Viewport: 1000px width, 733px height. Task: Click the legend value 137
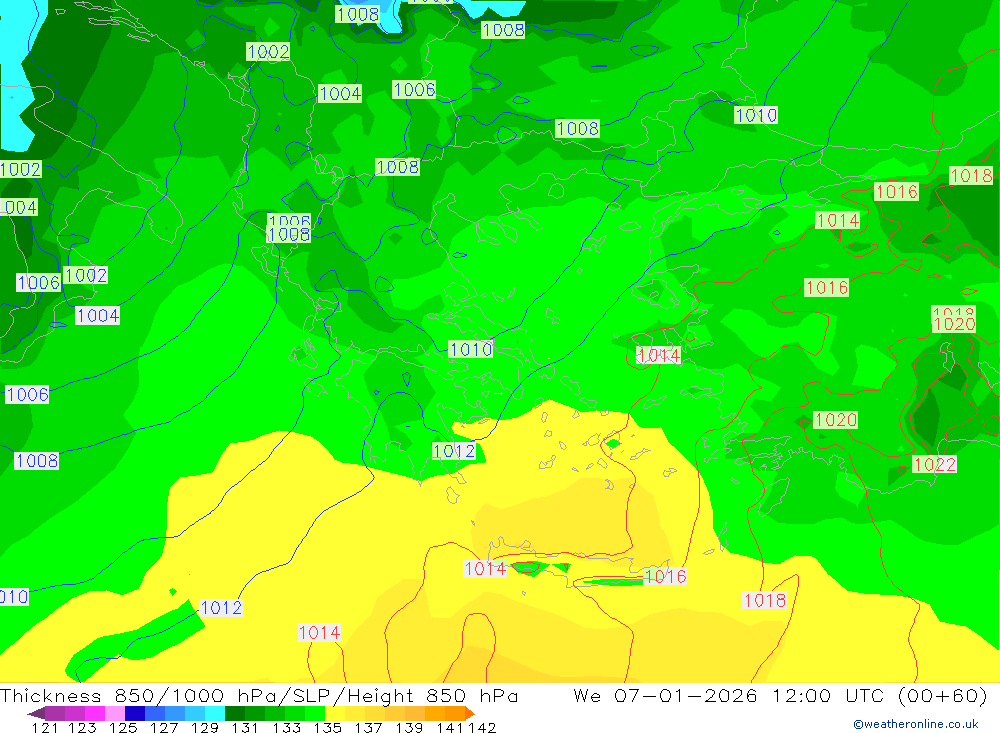368,727
